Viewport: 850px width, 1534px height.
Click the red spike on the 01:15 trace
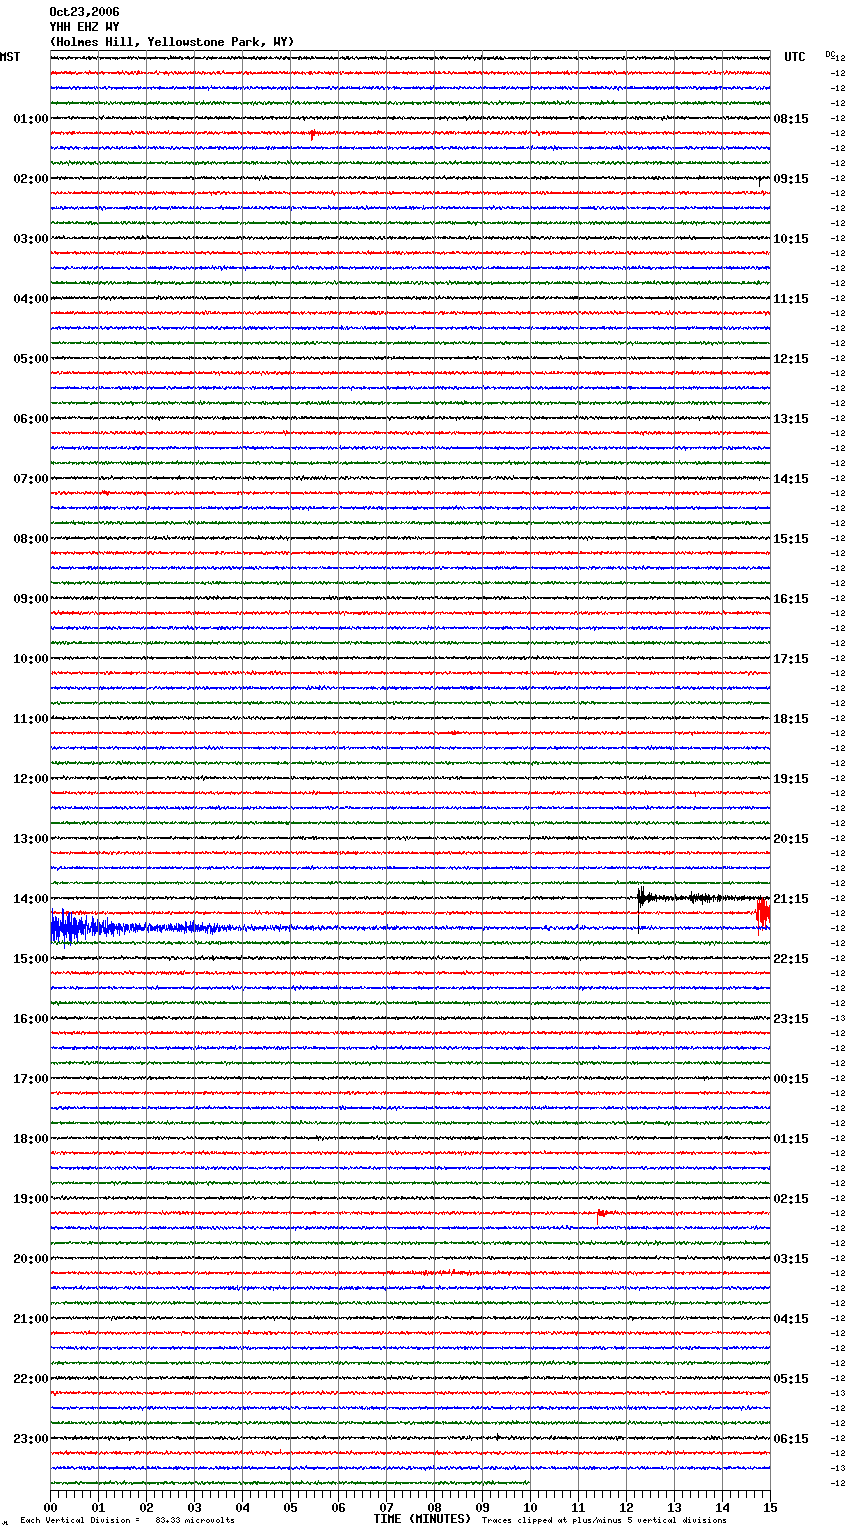[x=313, y=134]
